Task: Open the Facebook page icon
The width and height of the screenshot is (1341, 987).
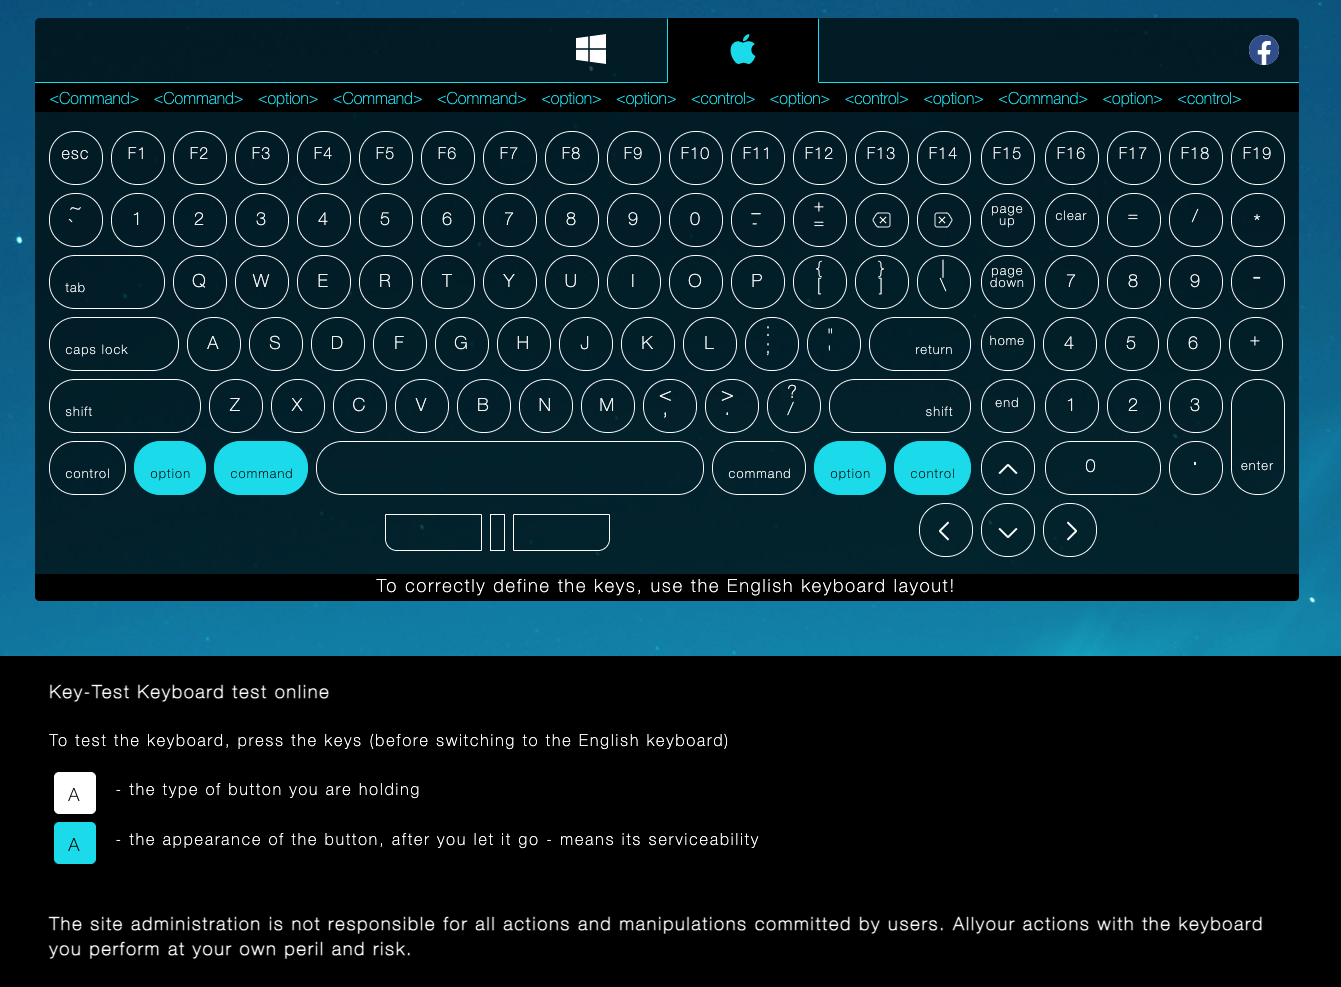Action: click(x=1263, y=50)
